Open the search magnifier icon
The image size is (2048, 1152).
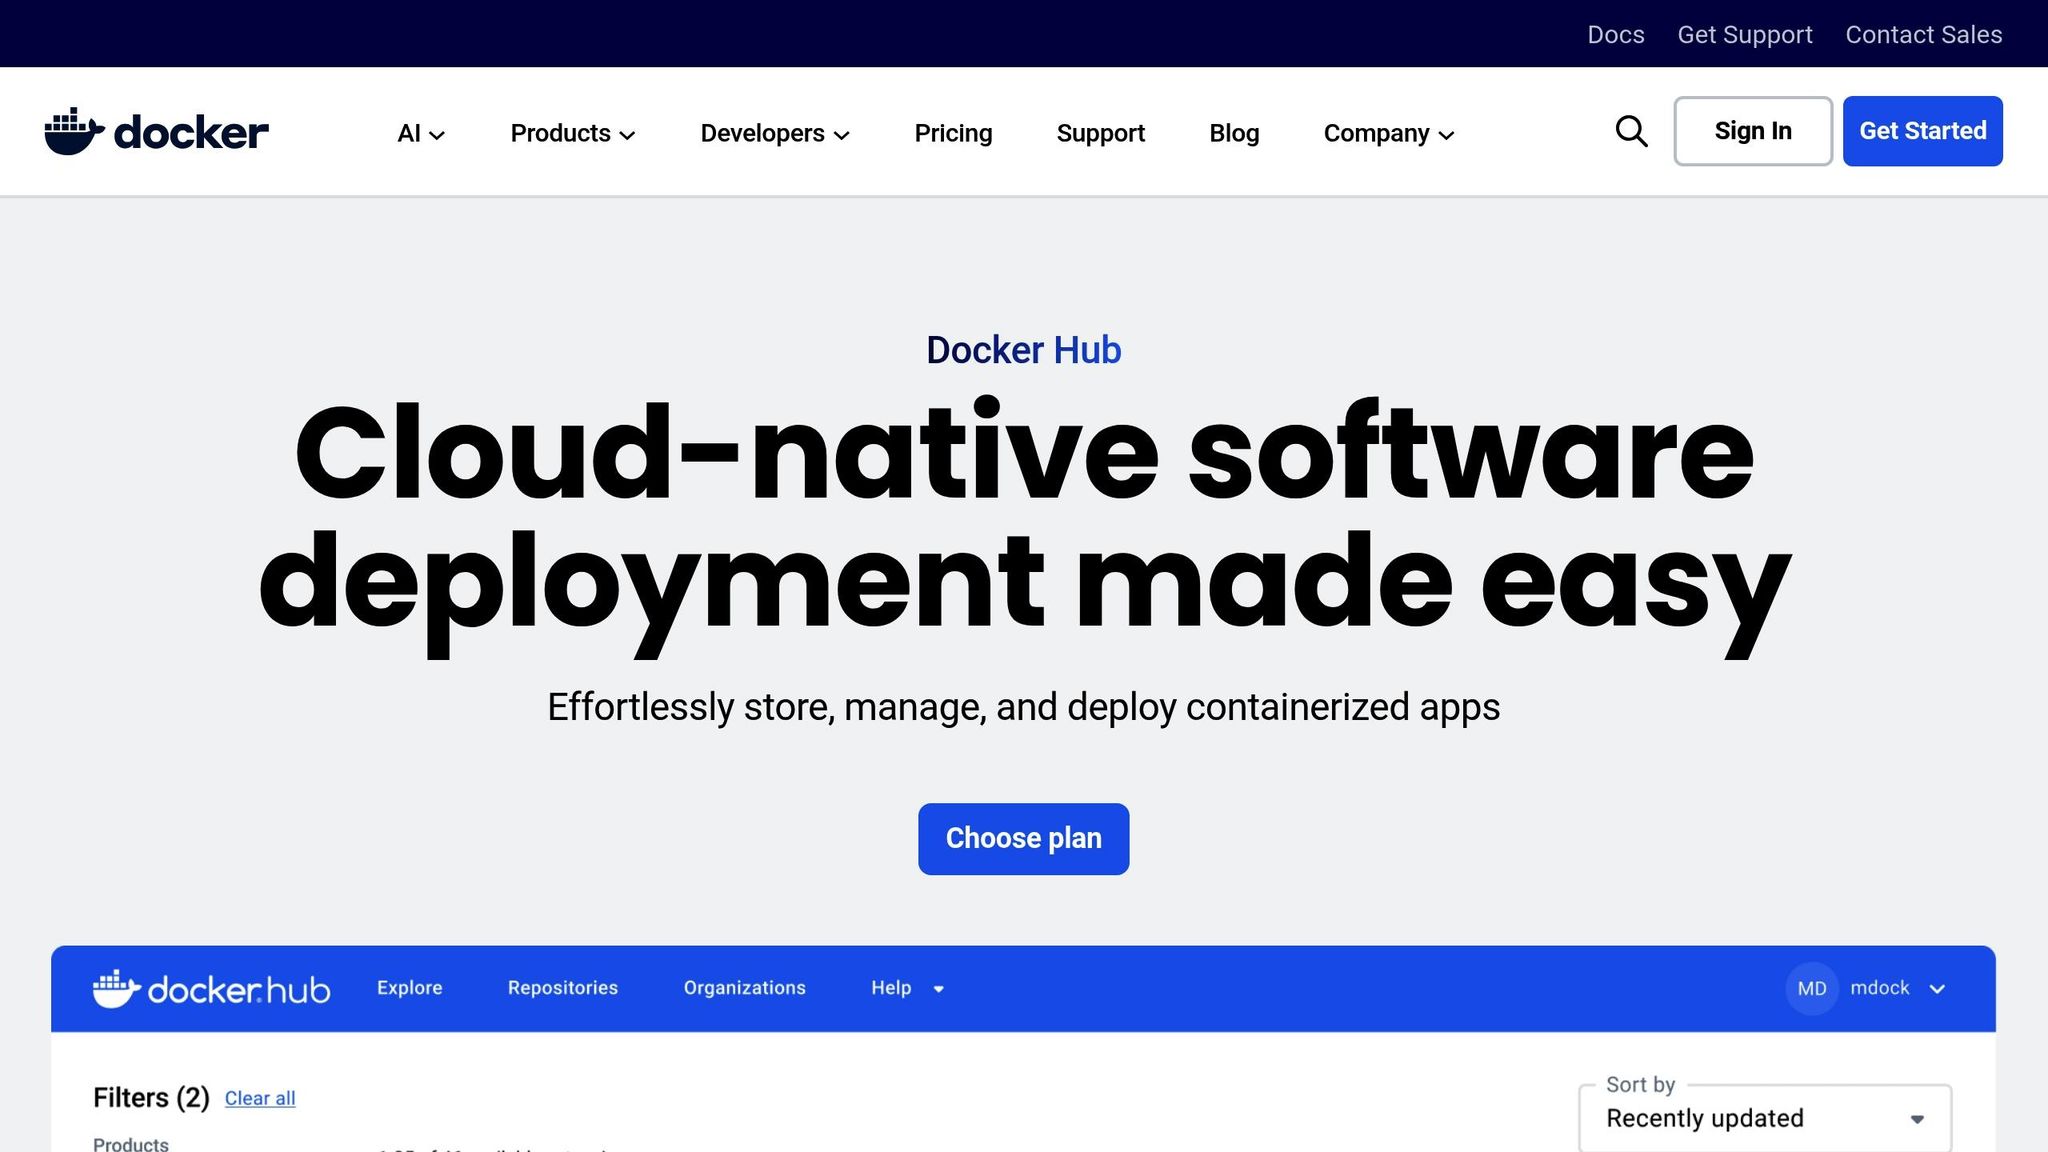coord(1631,131)
